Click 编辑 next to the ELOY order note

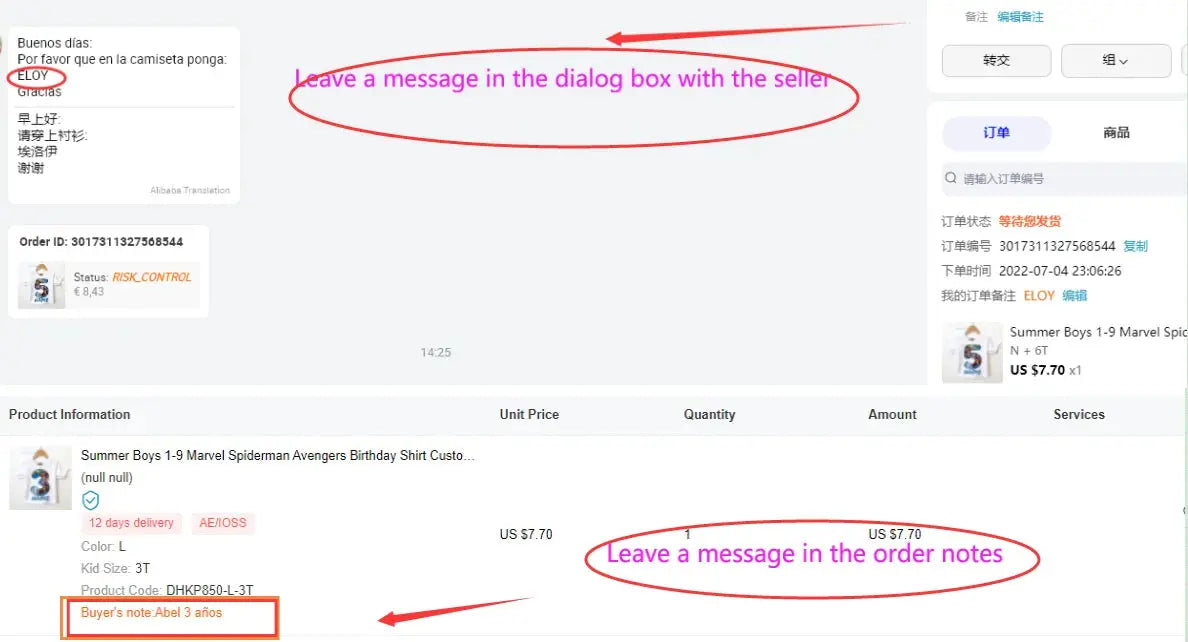click(1074, 296)
